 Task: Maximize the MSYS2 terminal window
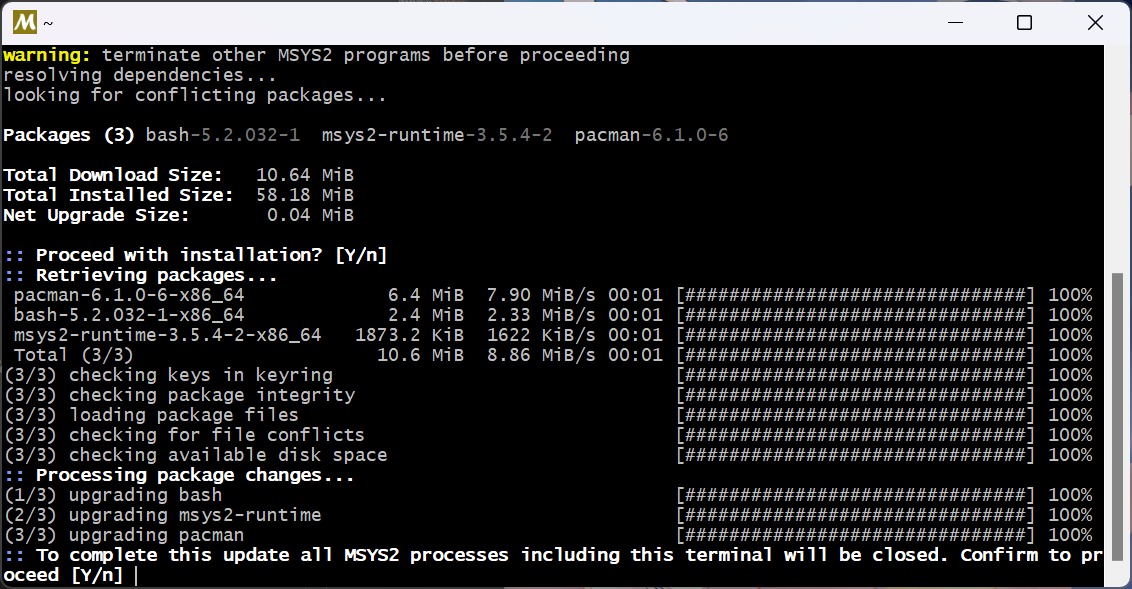click(1024, 22)
